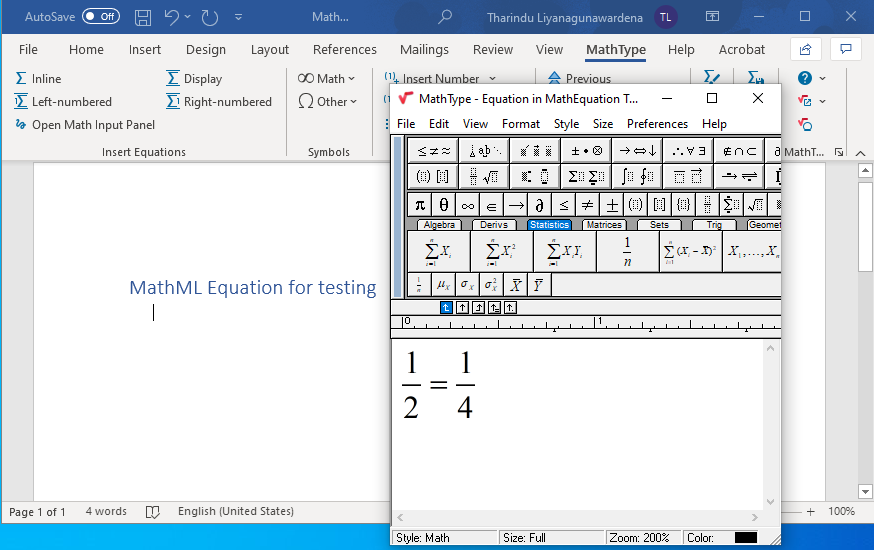Insert Y-bar mean symbol
Image resolution: width=874 pixels, height=550 pixels.
pos(539,285)
